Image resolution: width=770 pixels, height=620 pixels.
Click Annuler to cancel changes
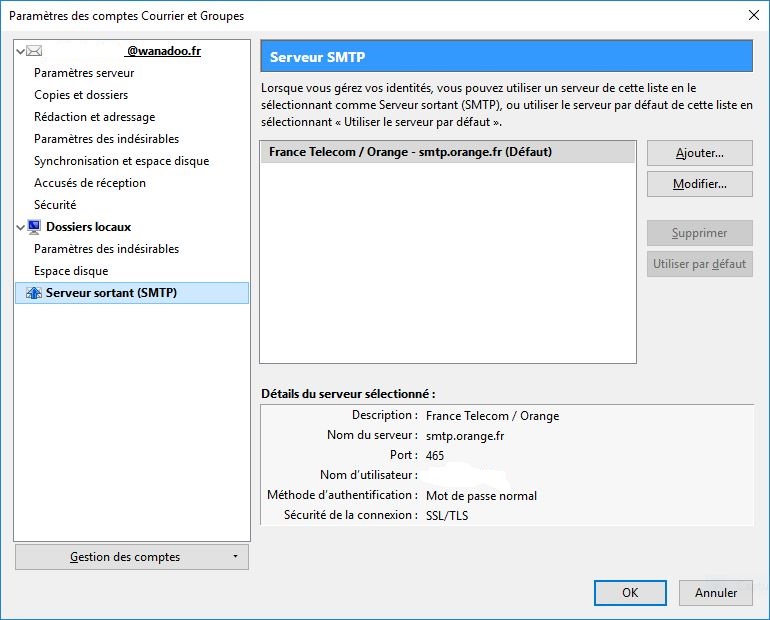point(716,593)
